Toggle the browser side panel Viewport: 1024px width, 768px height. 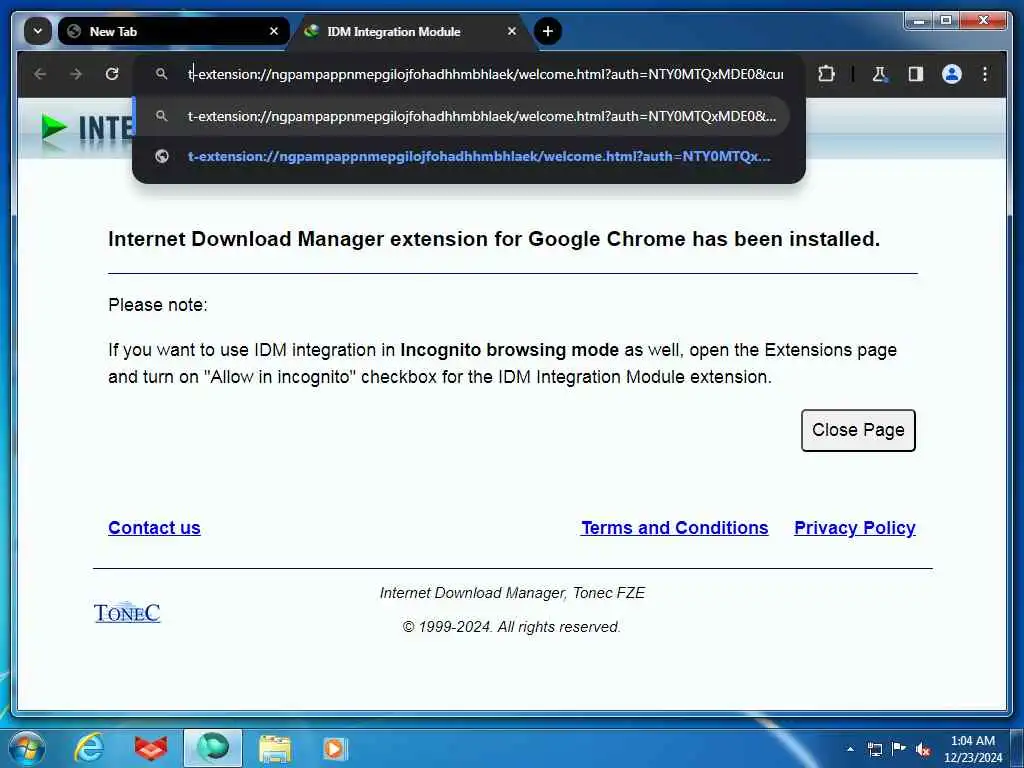(x=916, y=74)
